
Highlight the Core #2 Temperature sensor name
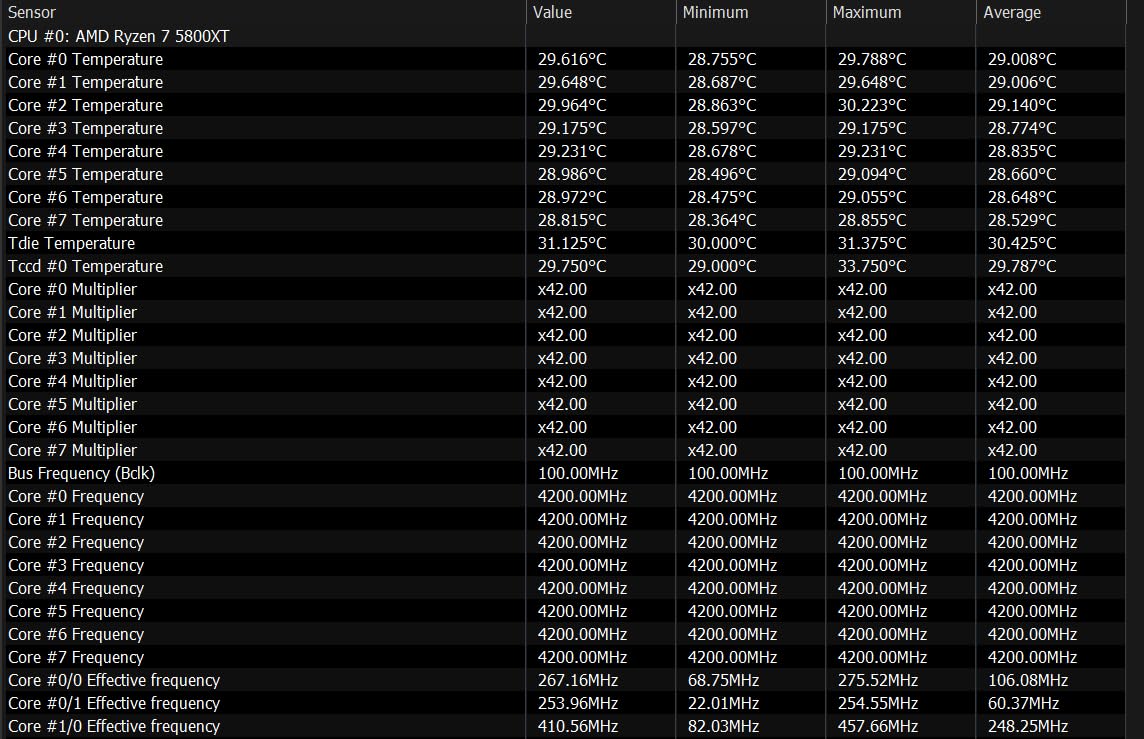[x=85, y=105]
